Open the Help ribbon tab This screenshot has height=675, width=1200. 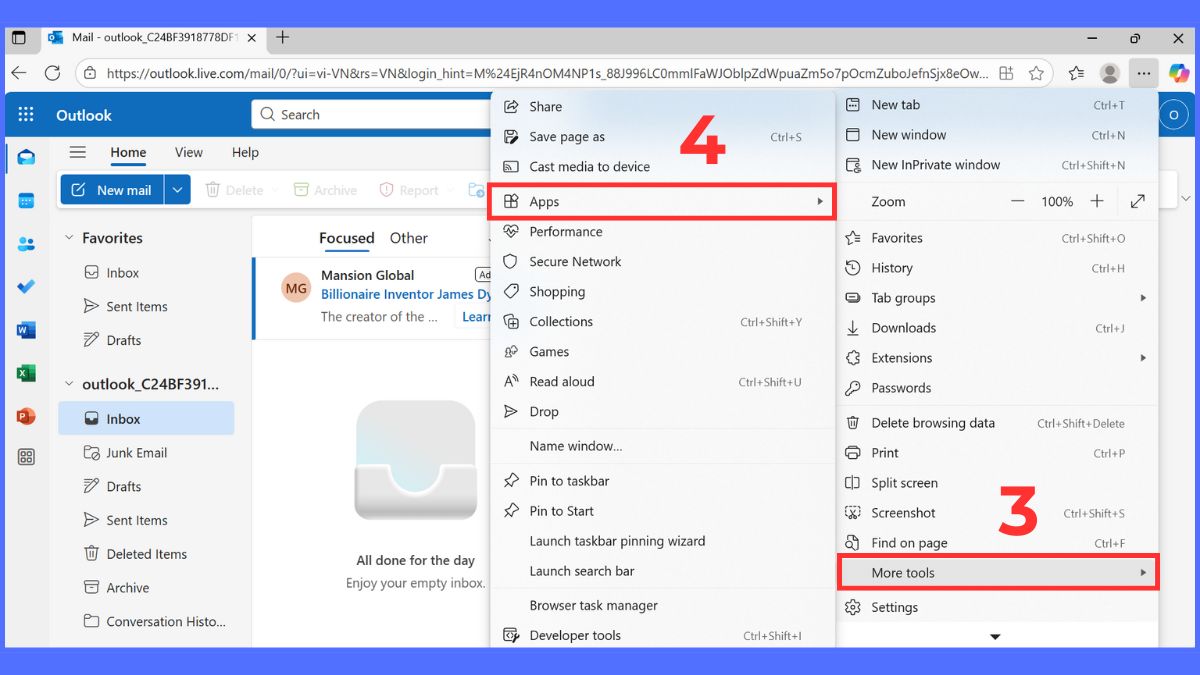pos(245,153)
